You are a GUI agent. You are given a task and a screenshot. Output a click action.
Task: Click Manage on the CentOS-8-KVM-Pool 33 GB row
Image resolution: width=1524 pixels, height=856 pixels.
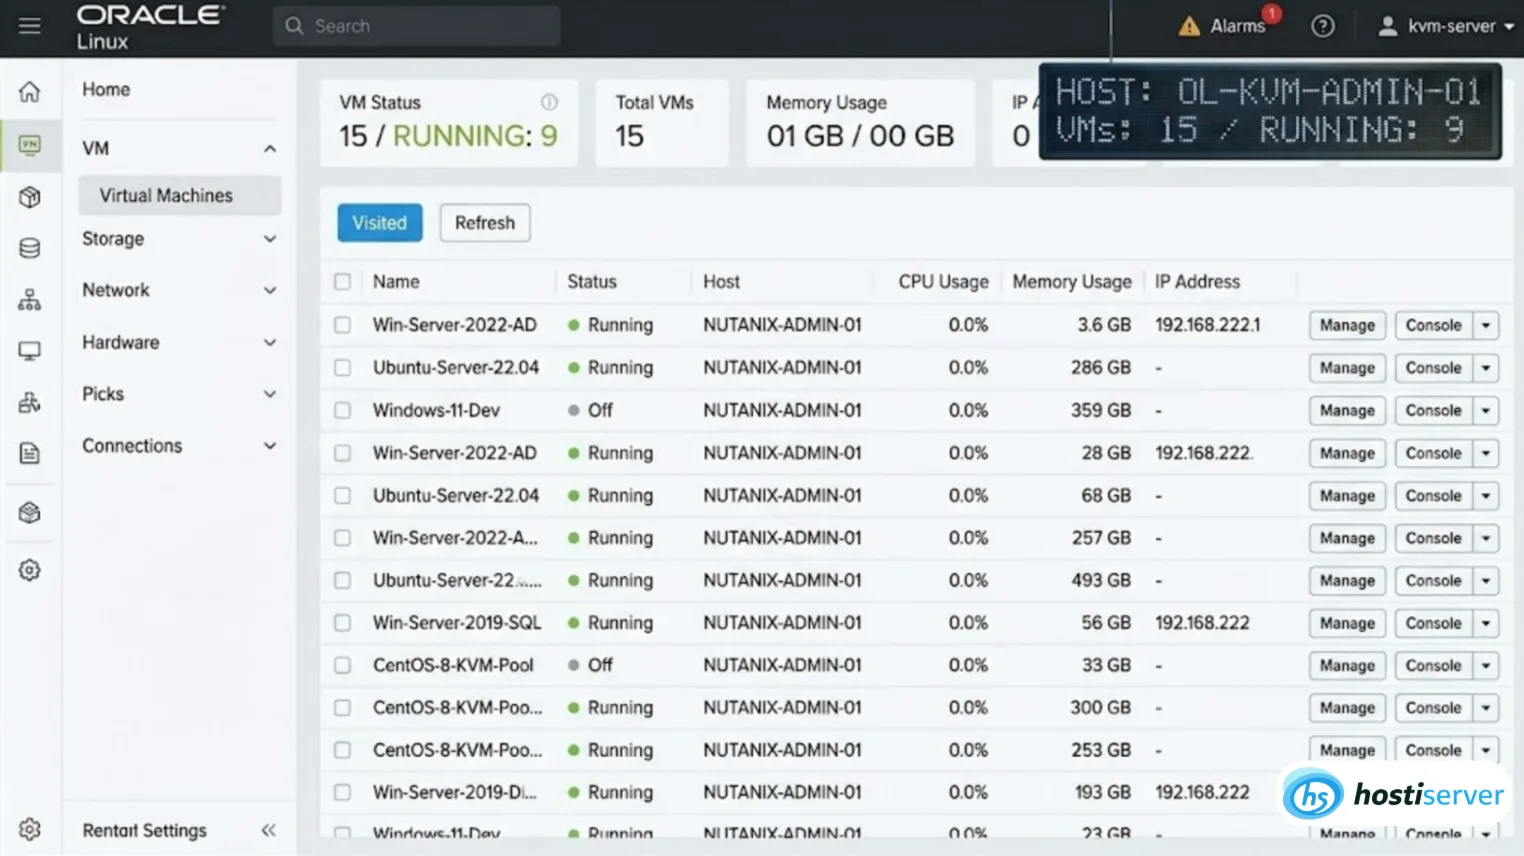[x=1347, y=665]
